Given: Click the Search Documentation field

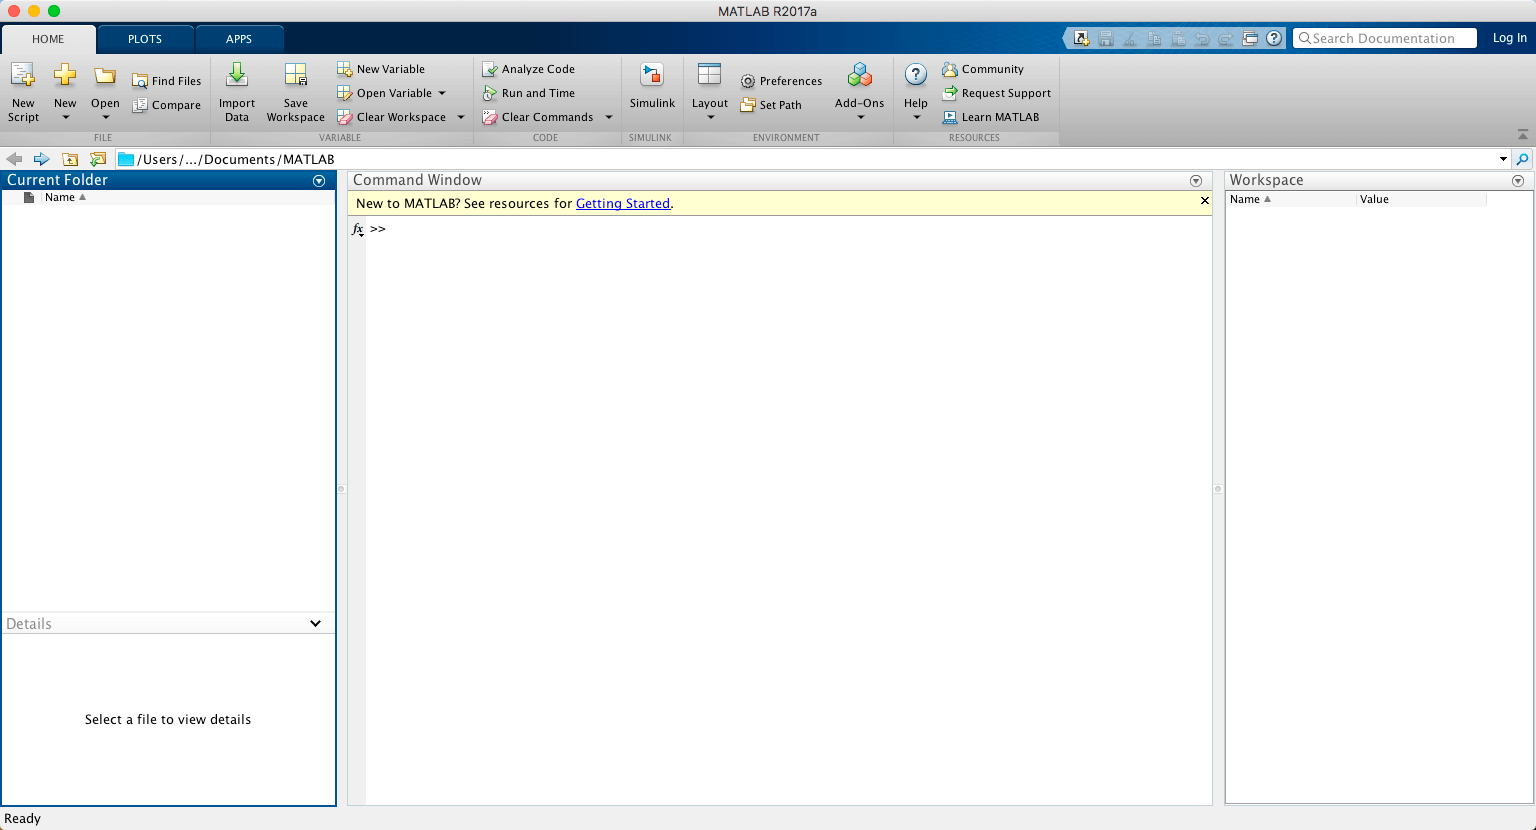Looking at the screenshot, I should coord(1385,38).
